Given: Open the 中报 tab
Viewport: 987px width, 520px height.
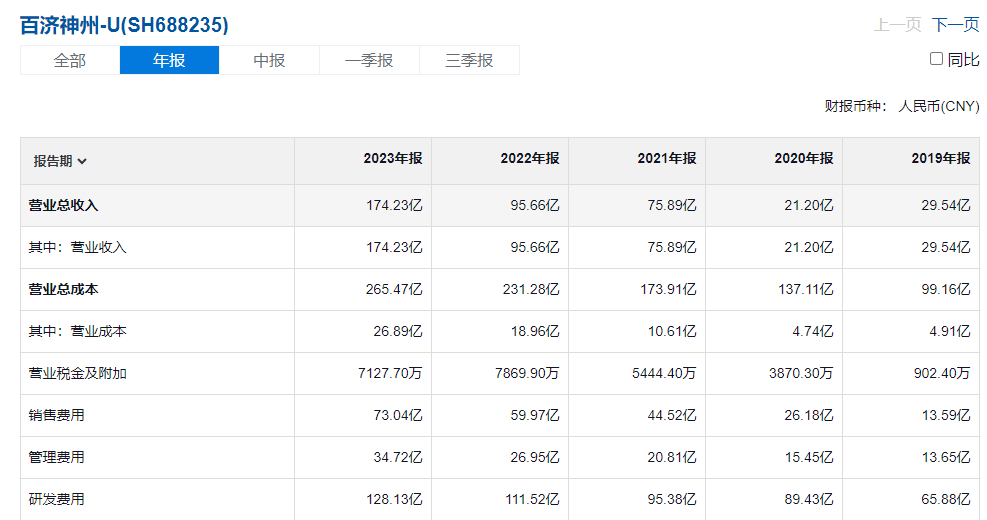Looking at the screenshot, I should tap(269, 60).
